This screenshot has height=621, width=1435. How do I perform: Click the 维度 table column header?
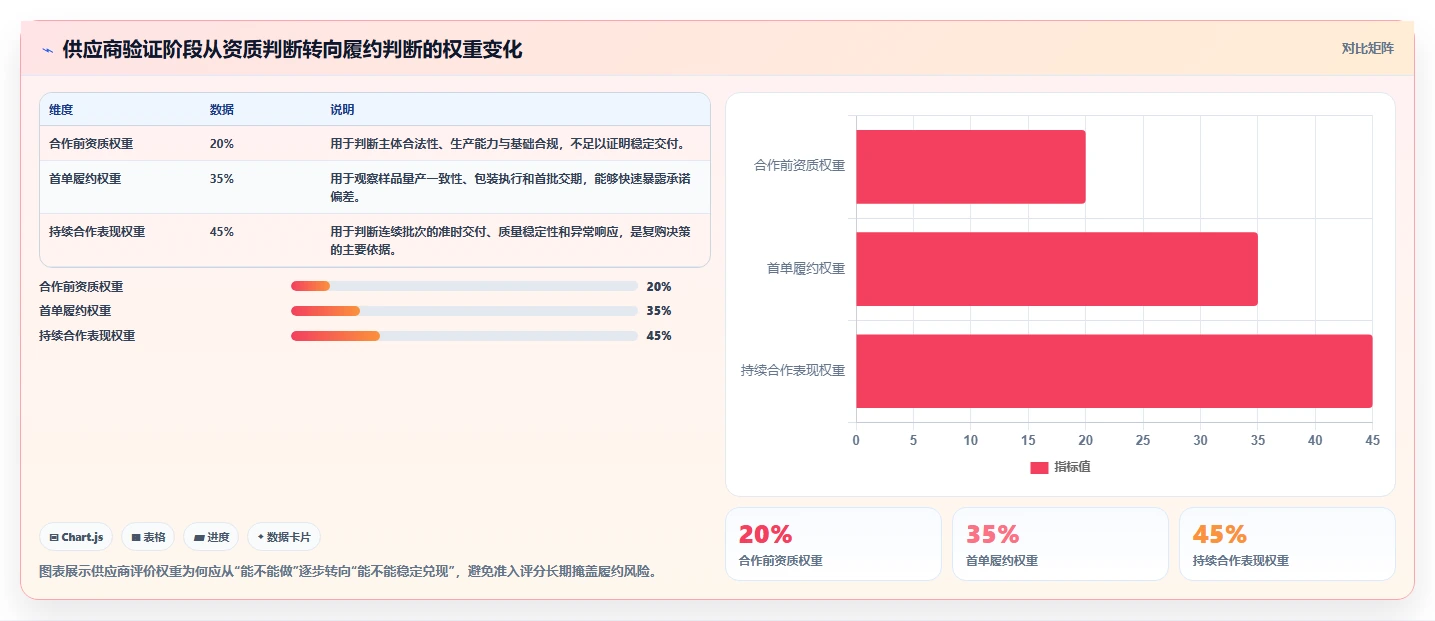click(61, 109)
